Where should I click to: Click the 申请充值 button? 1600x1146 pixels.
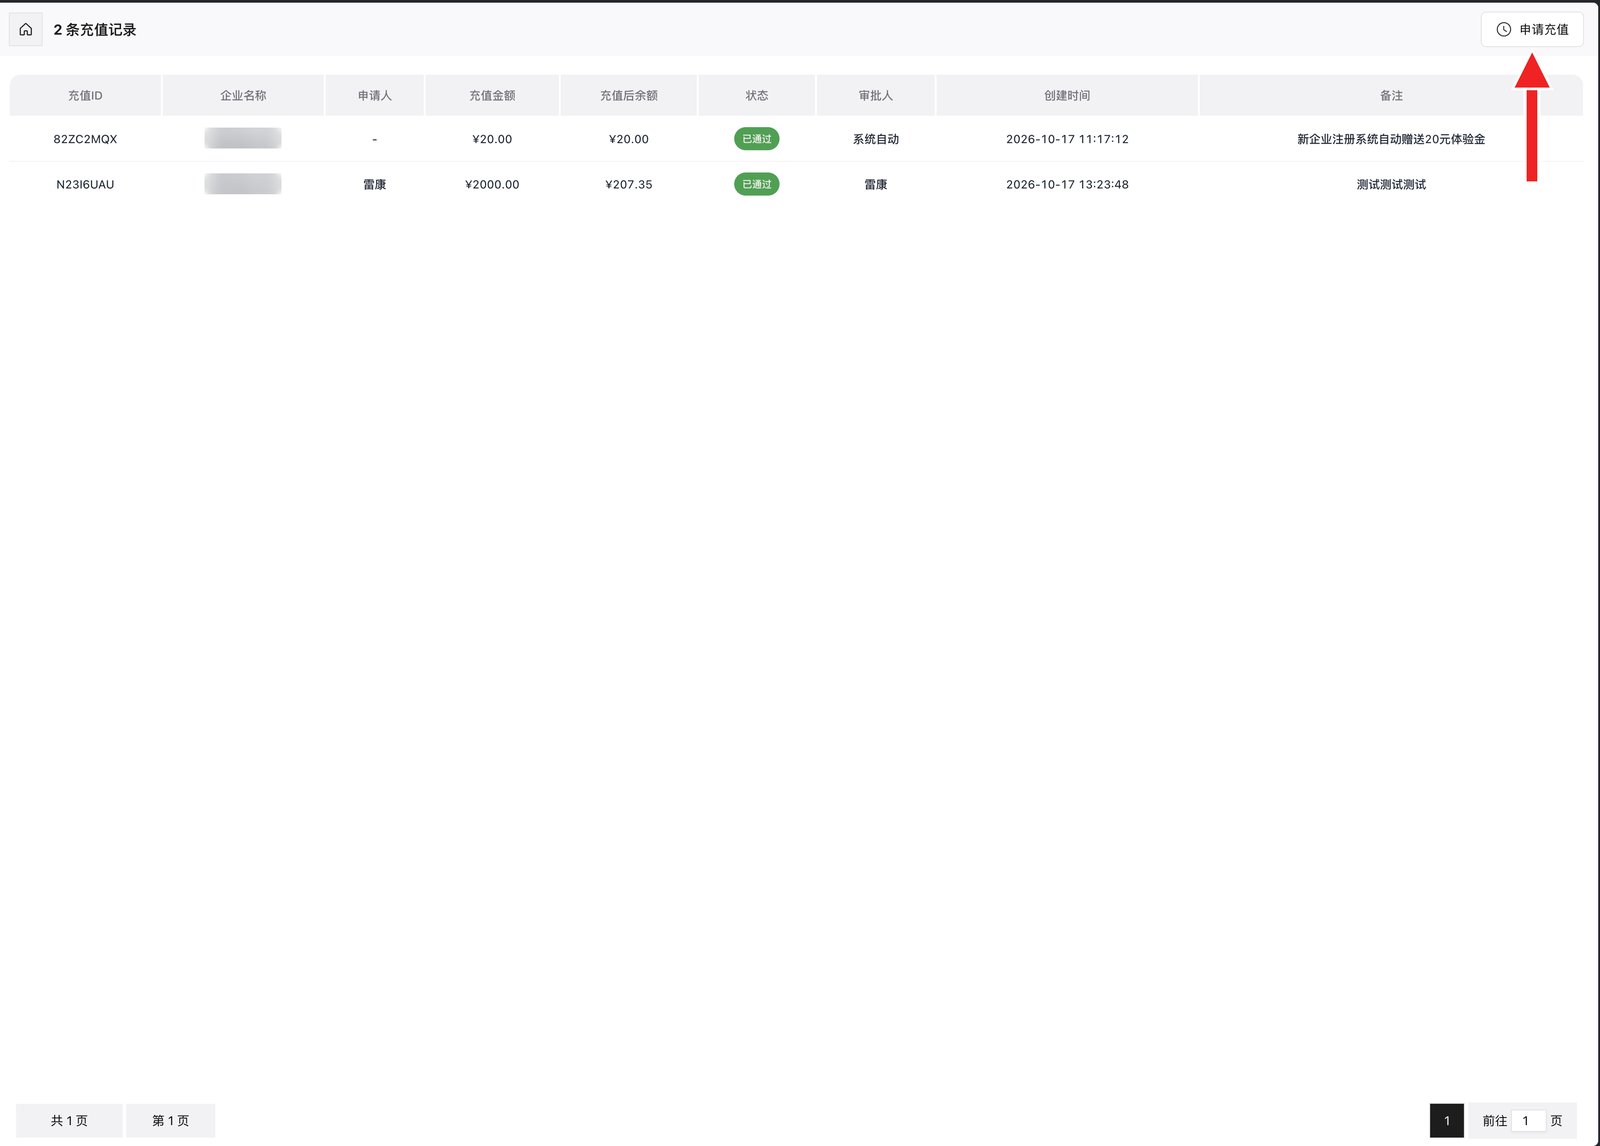[1532, 30]
